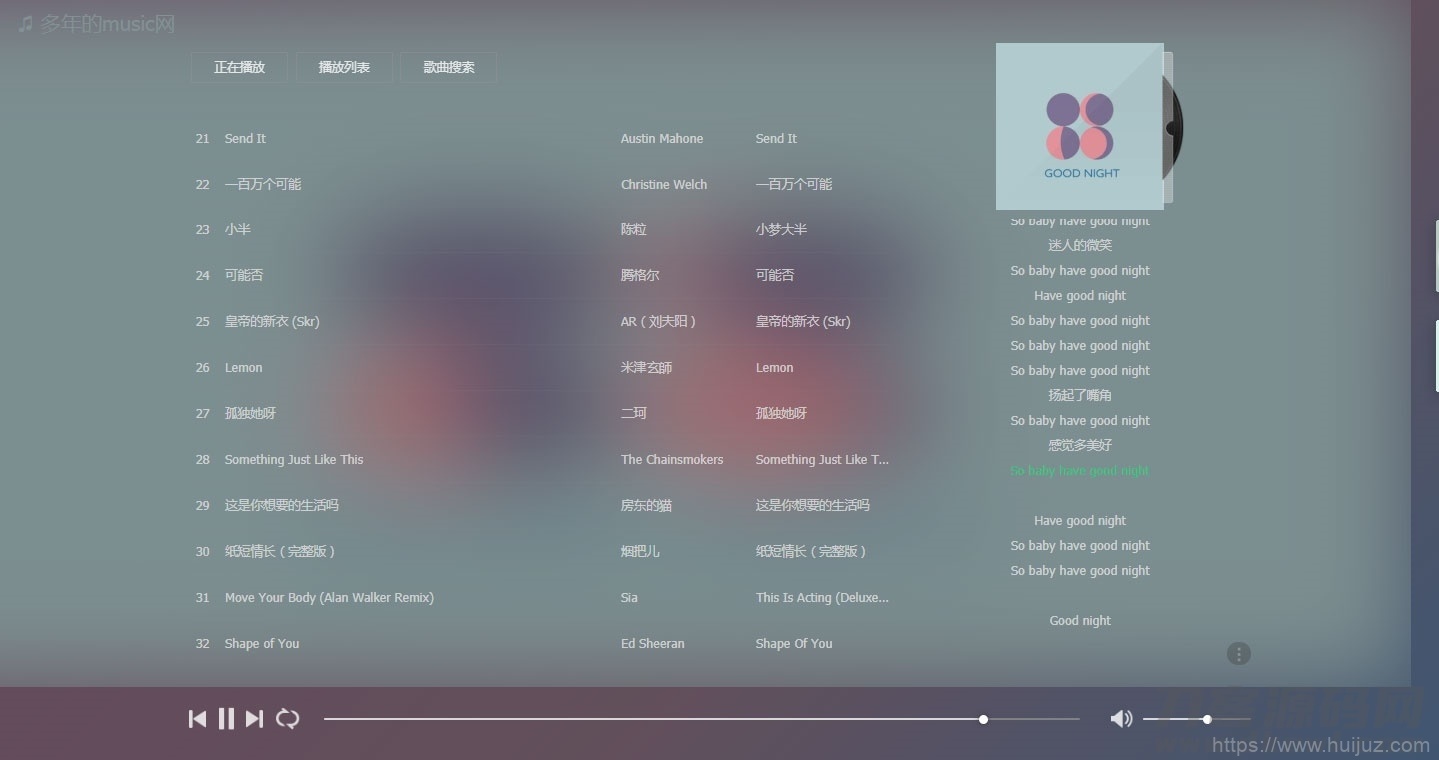Play song 30 纸短情长（完整版）

pos(280,551)
